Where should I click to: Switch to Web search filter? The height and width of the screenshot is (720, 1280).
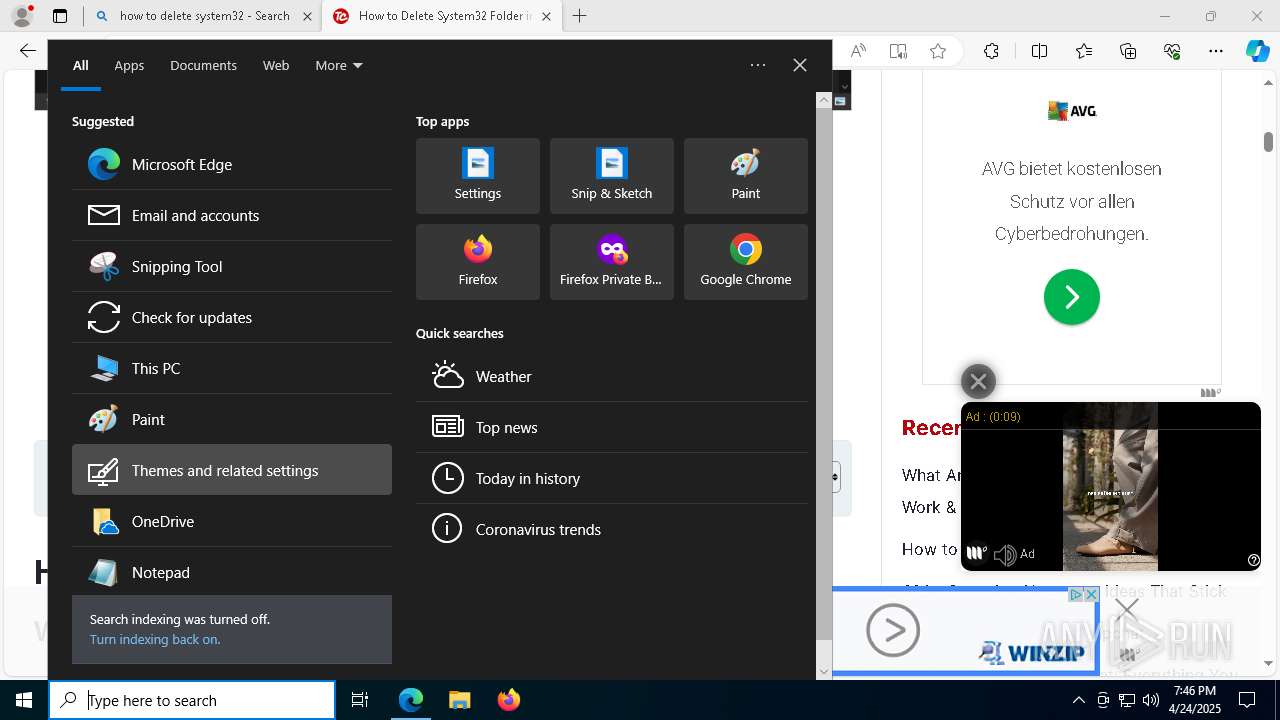coord(276,65)
